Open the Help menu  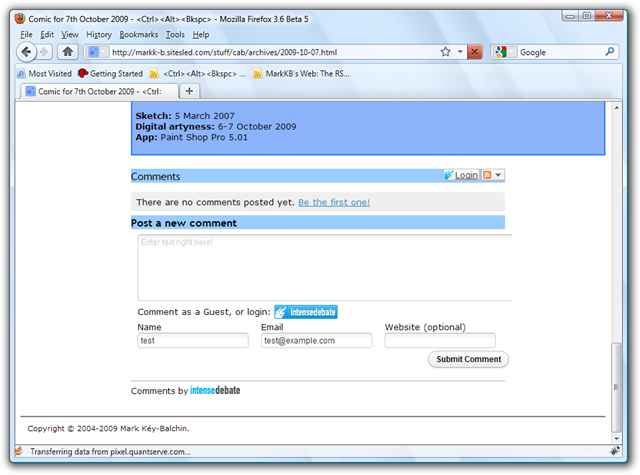(201, 35)
